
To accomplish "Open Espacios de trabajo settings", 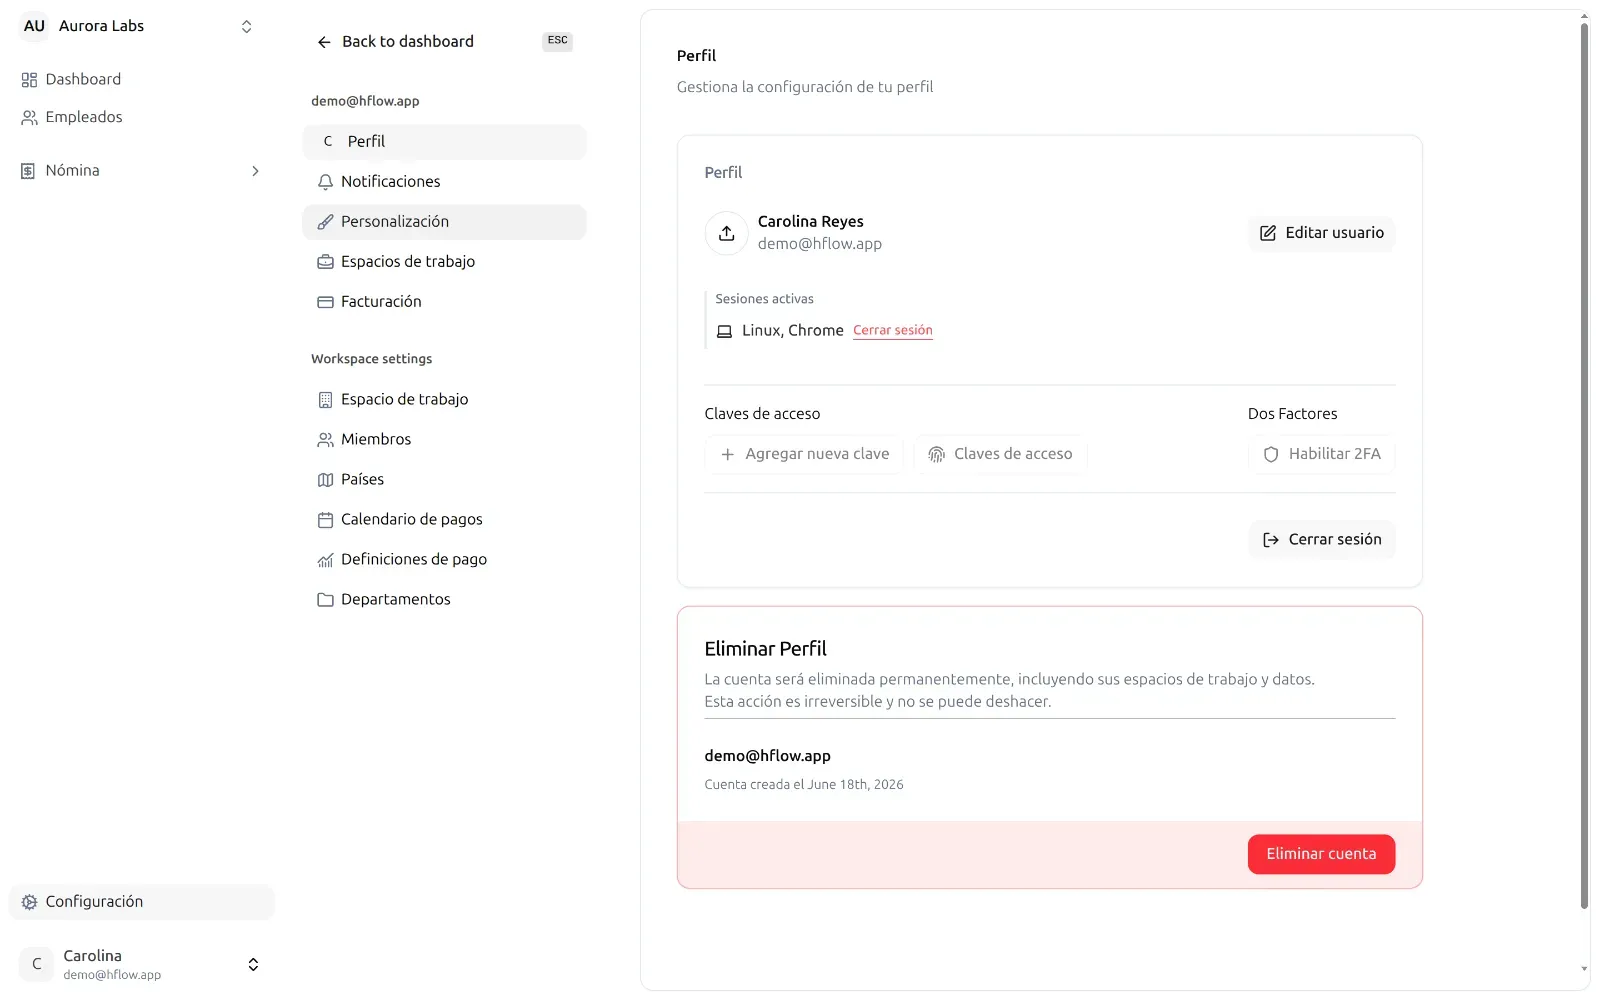I will (444, 262).
